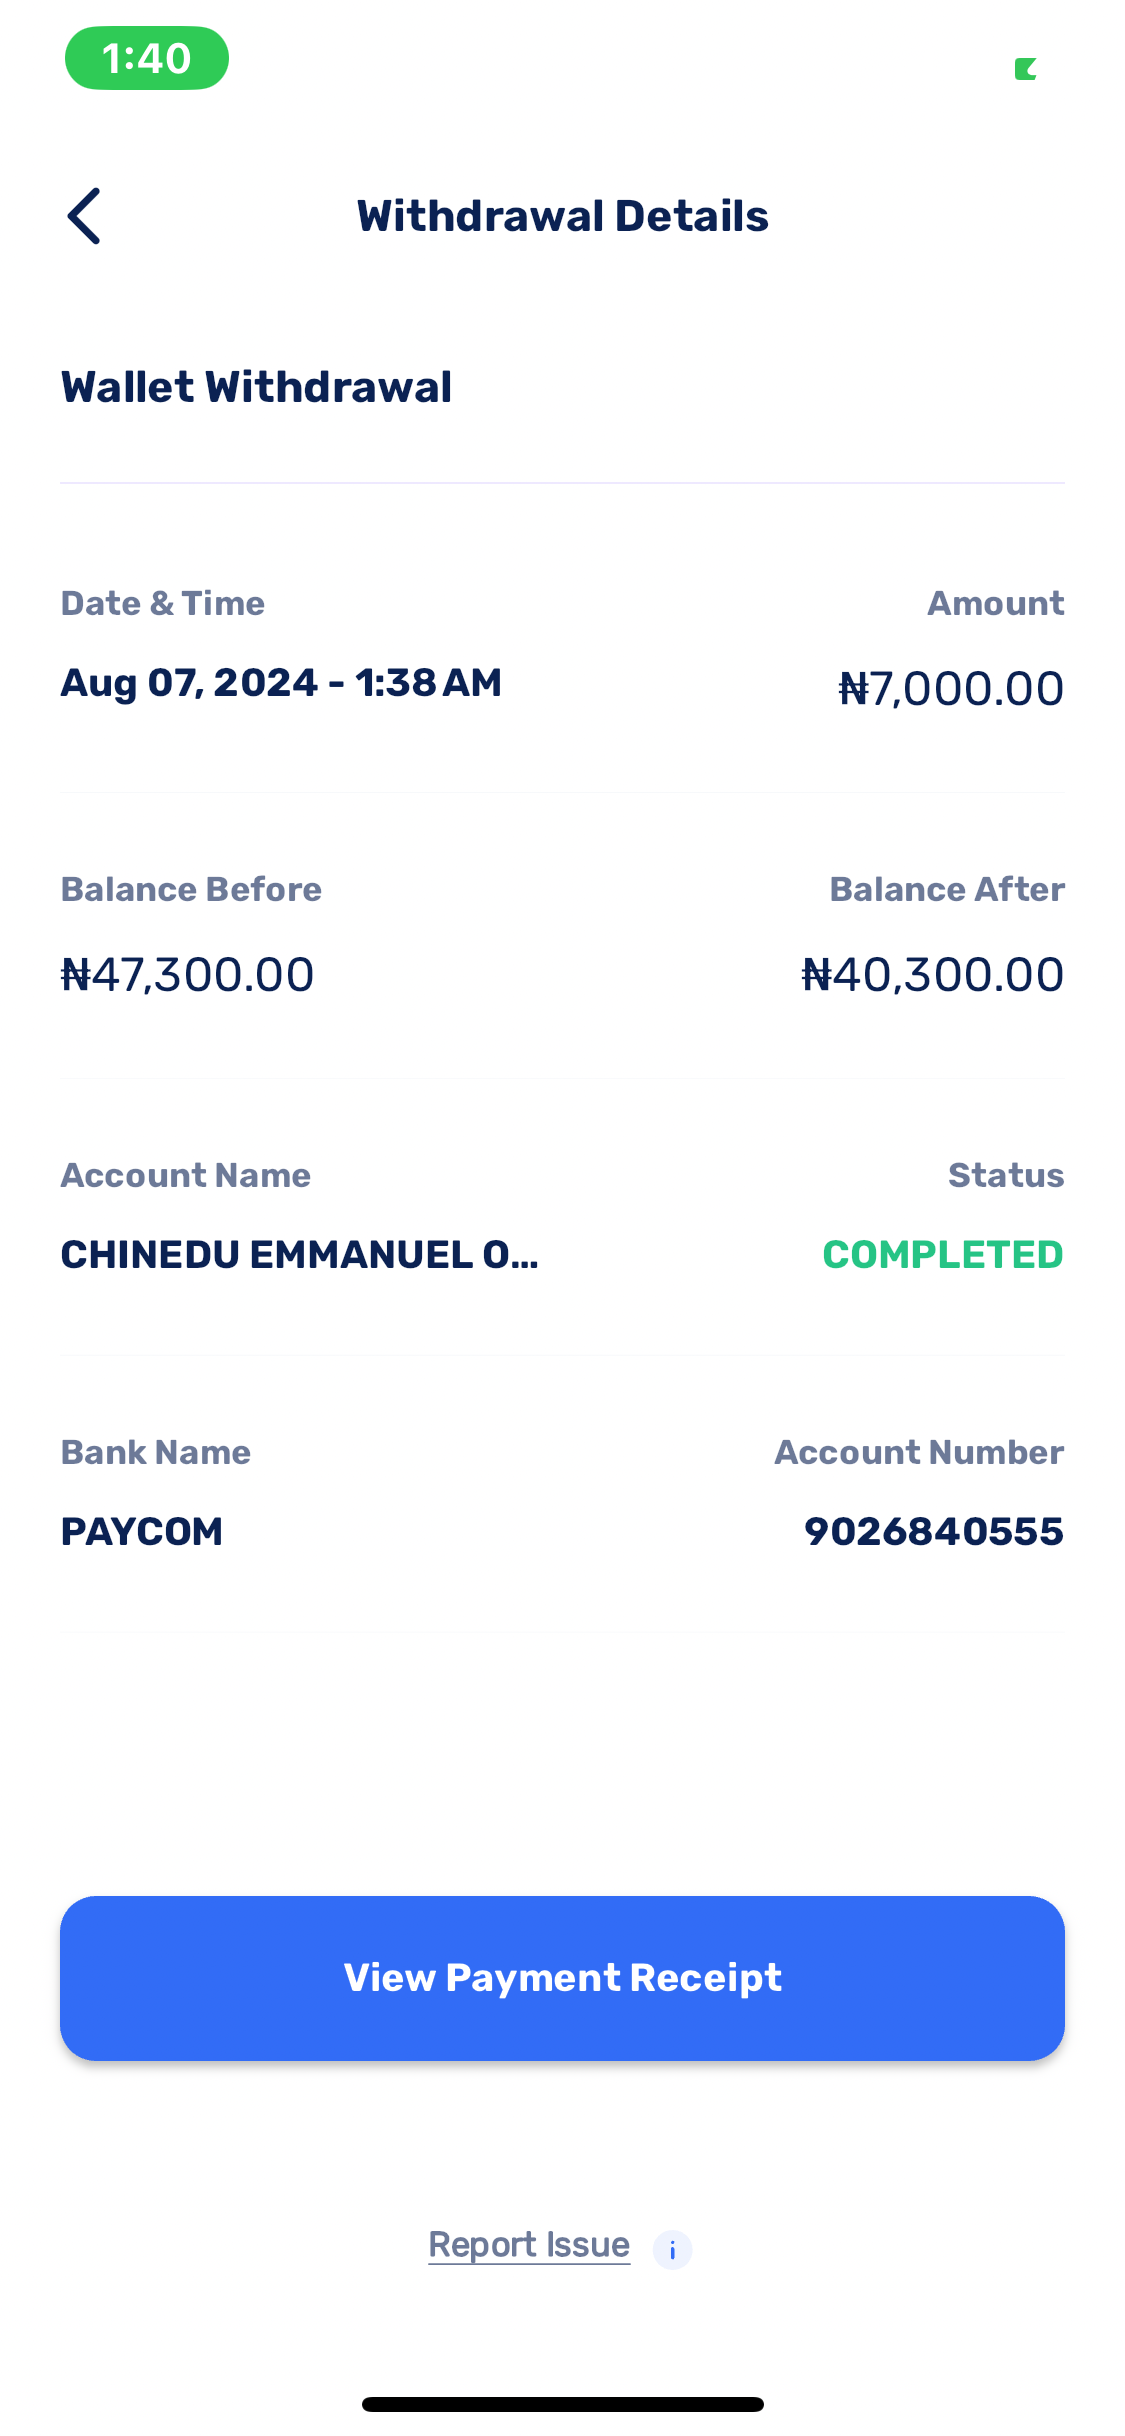The image size is (1125, 2436).
Task: Tap the Balance After label
Action: click(x=946, y=889)
